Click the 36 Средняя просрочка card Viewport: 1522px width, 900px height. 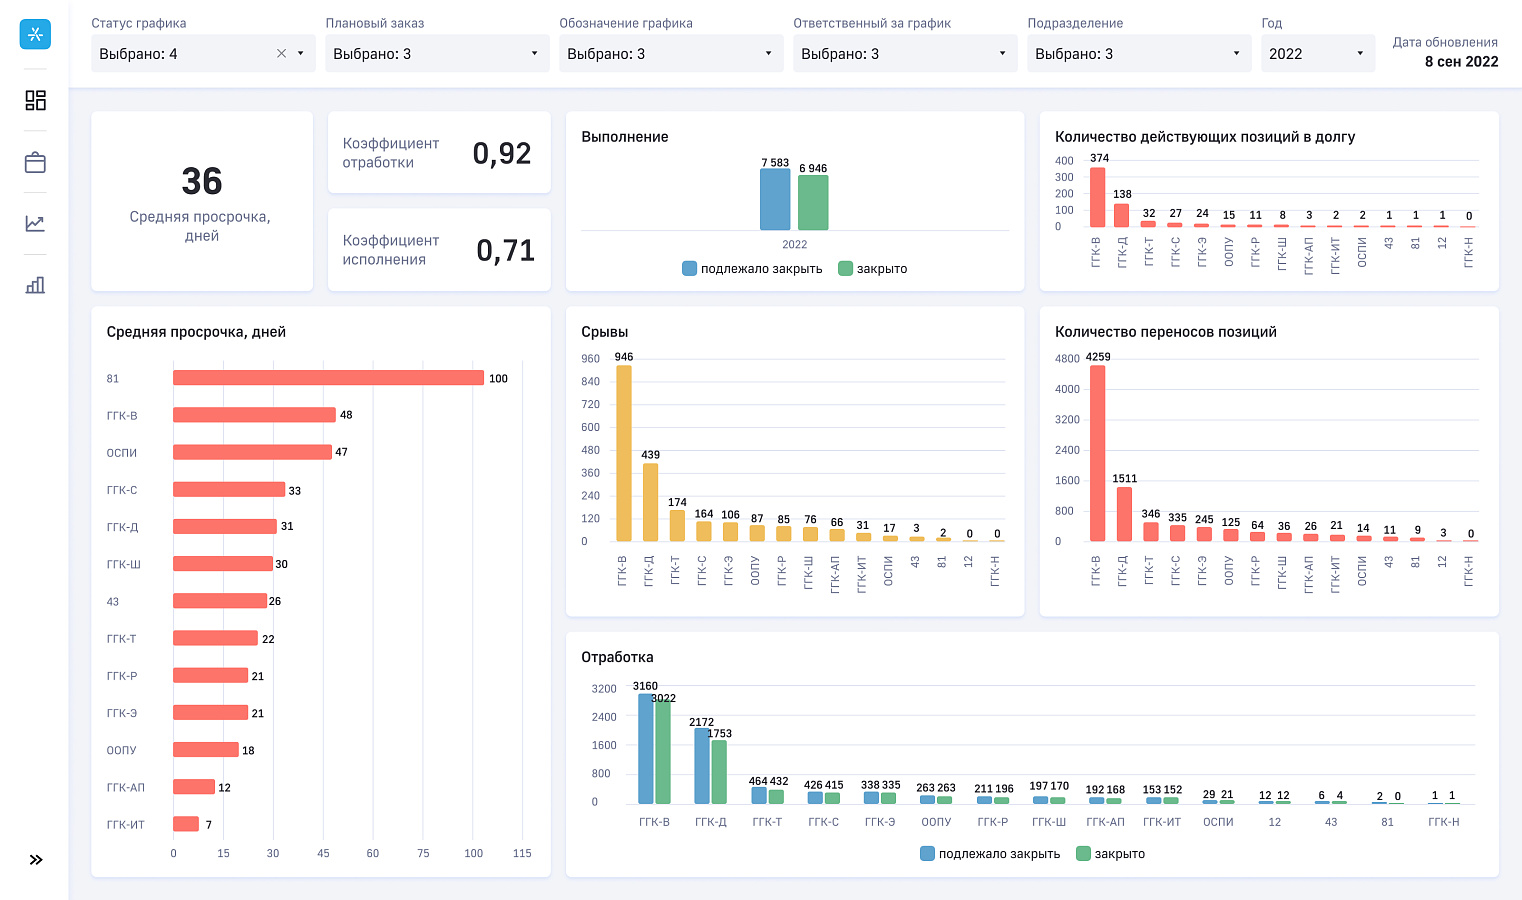click(202, 201)
